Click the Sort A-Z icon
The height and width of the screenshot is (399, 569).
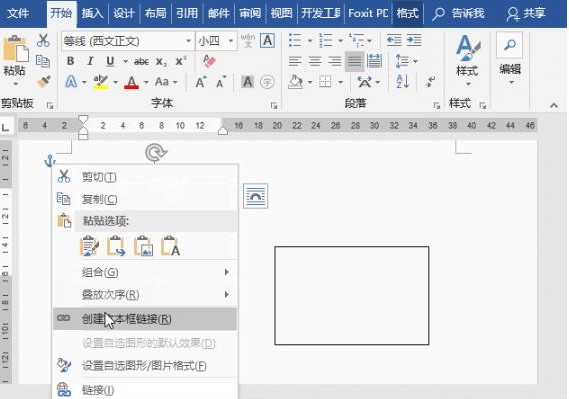[402, 82]
